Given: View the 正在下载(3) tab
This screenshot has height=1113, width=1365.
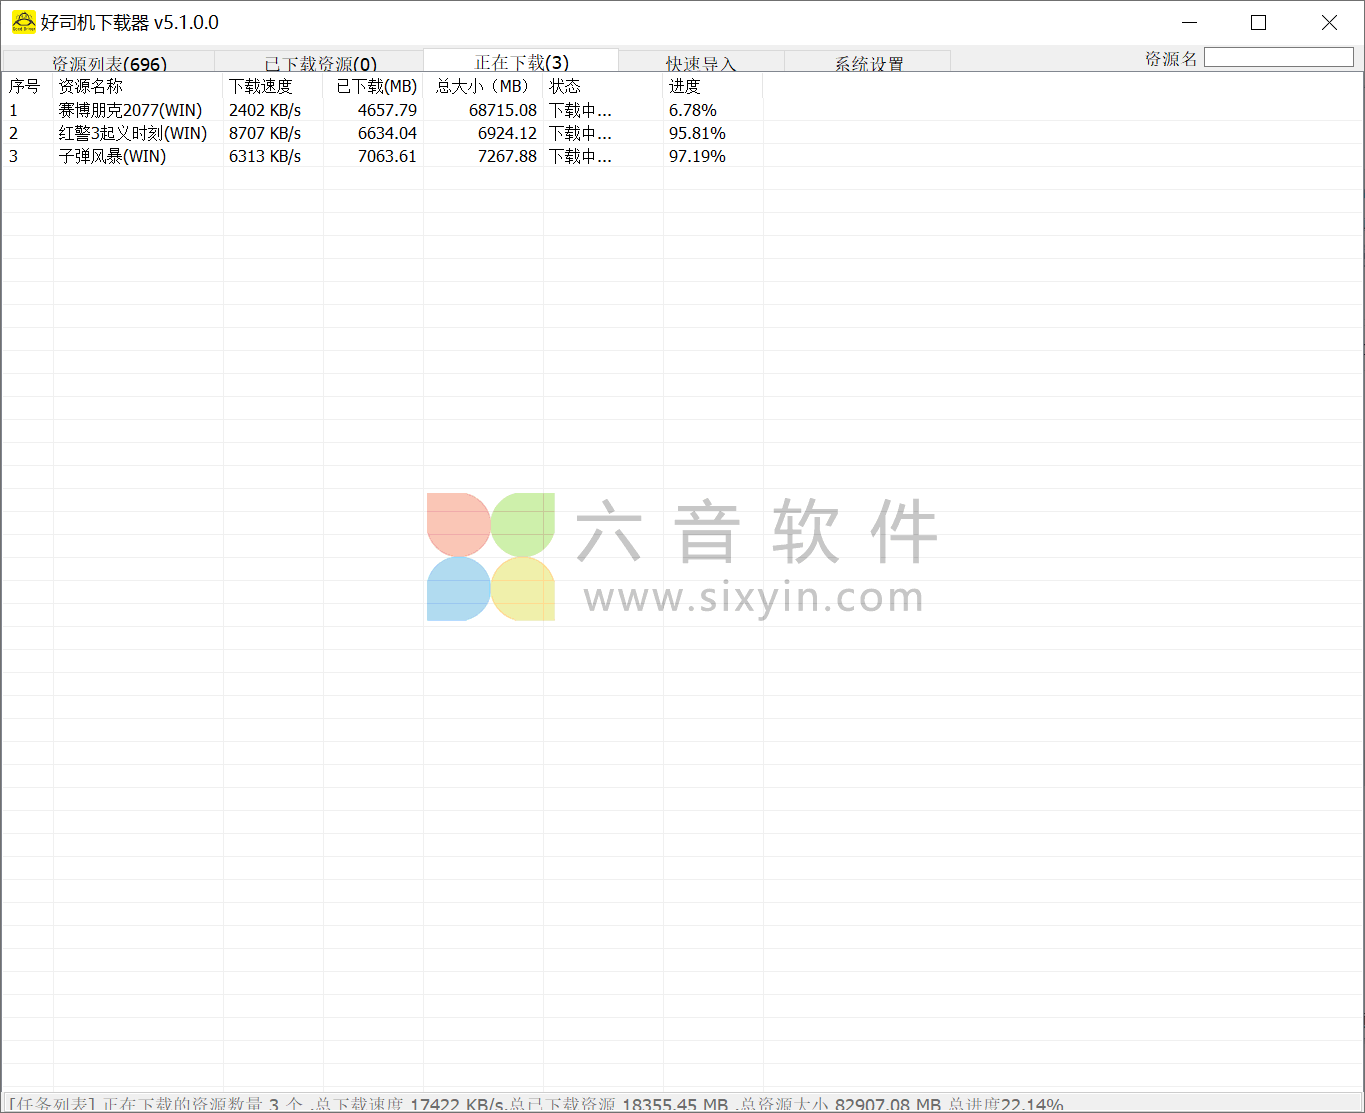Looking at the screenshot, I should point(520,60).
